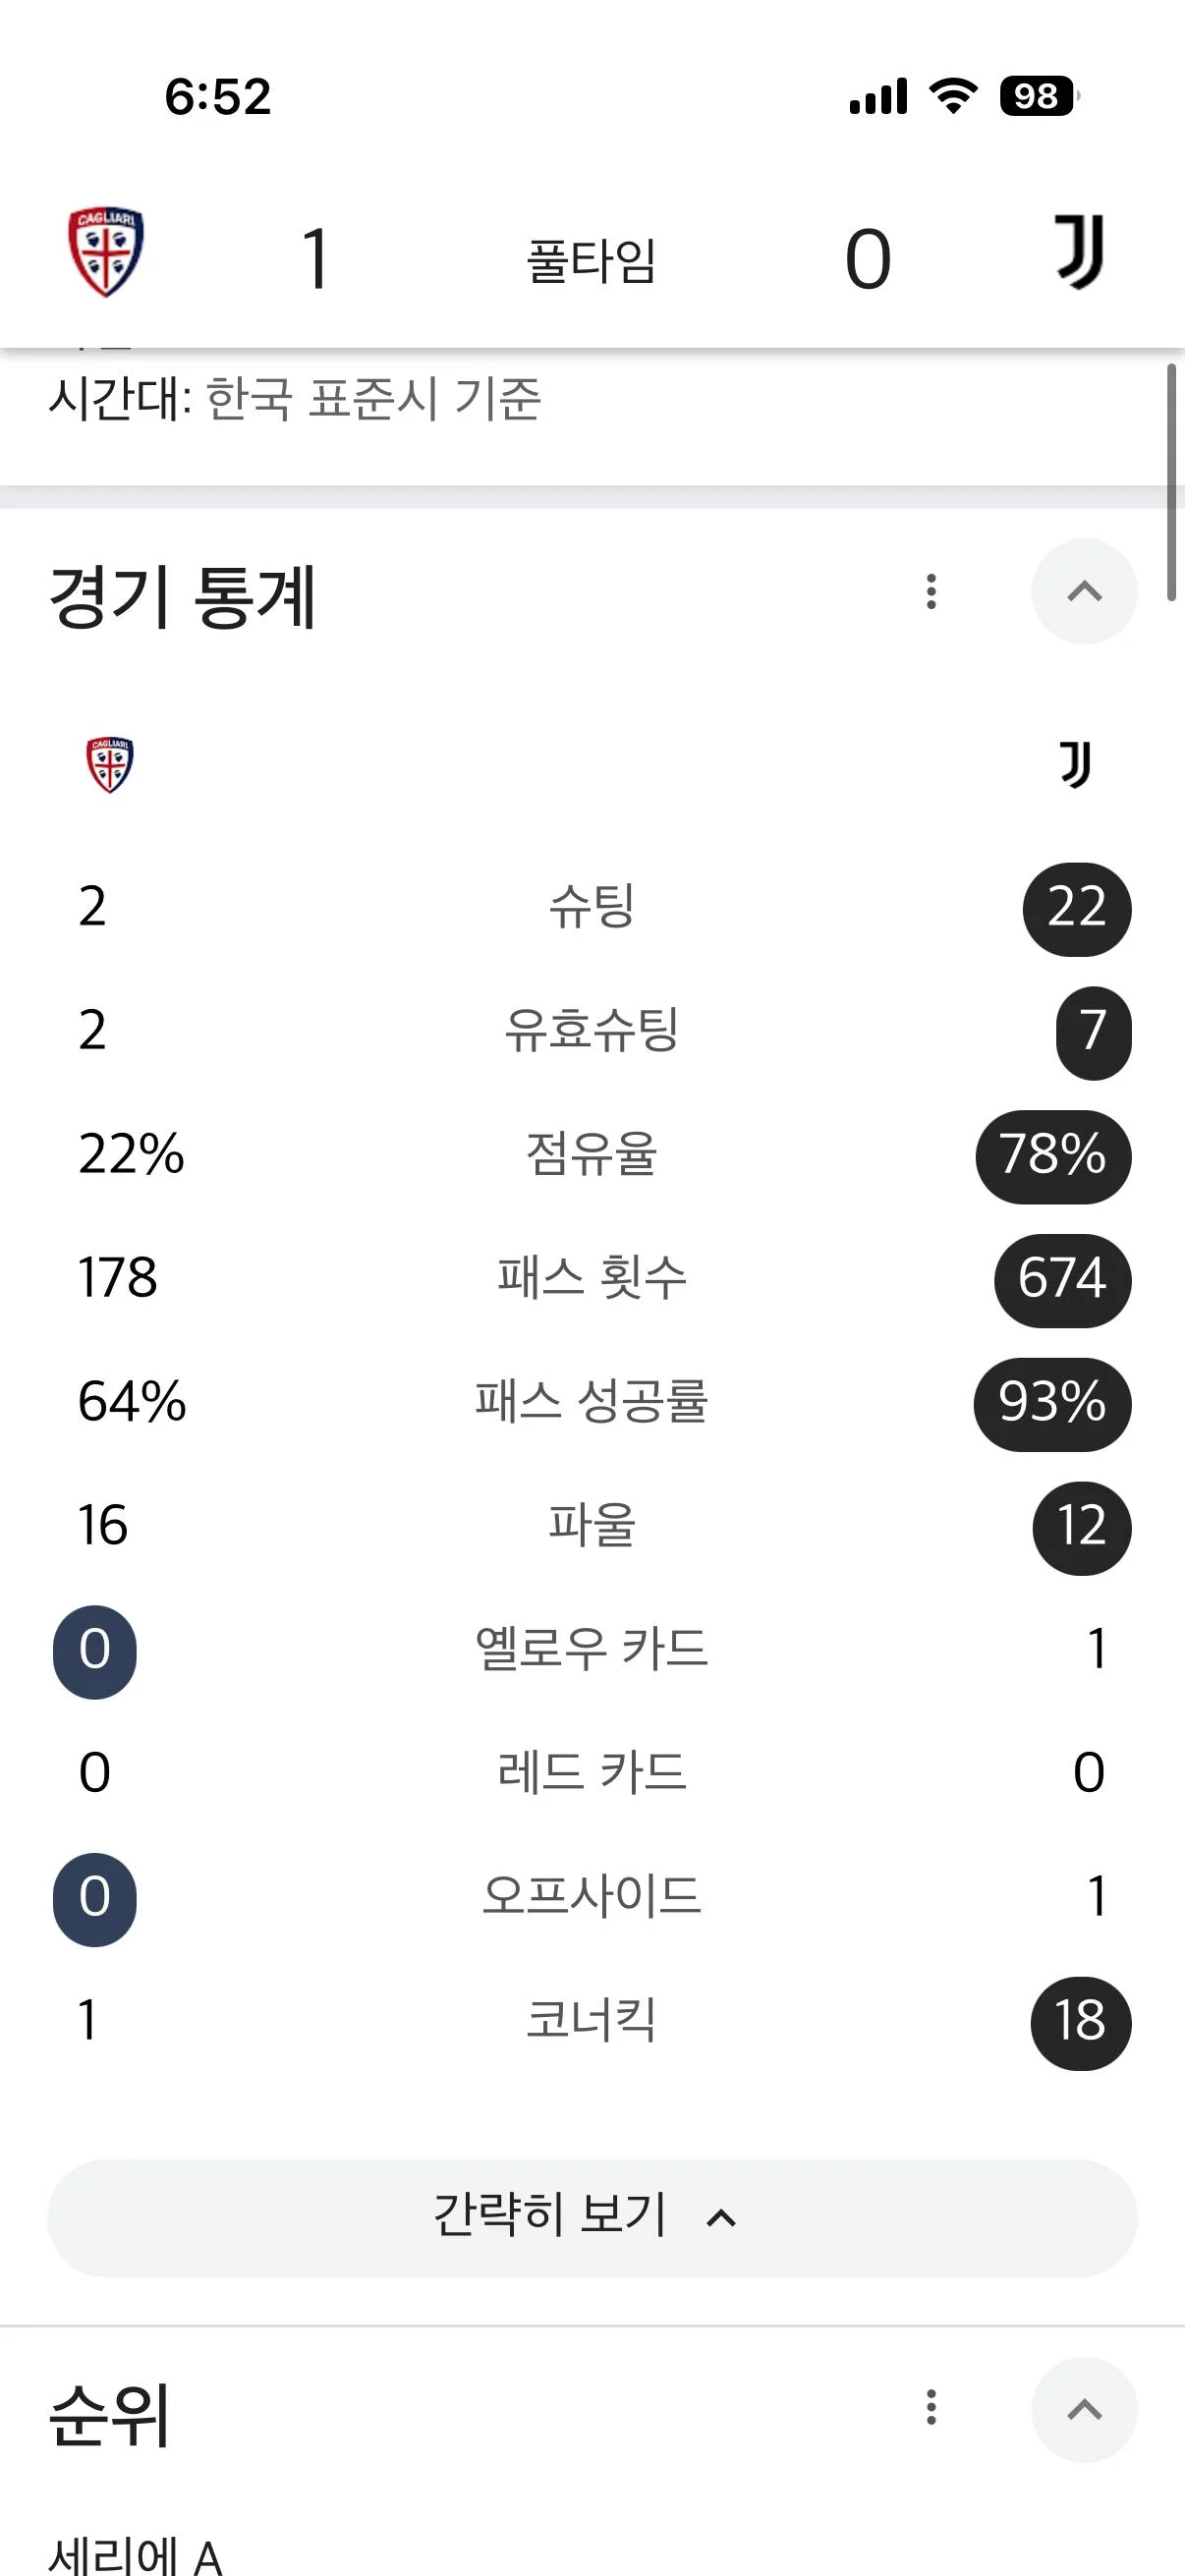
Task: Tap Juventus 18 corner kicks badge
Action: [x=1080, y=2022]
